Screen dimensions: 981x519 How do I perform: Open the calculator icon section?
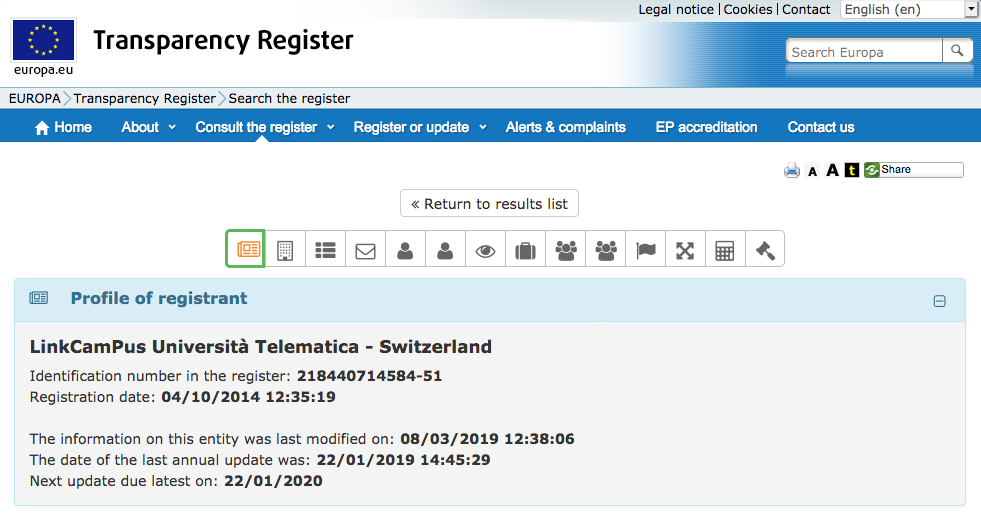(x=725, y=250)
